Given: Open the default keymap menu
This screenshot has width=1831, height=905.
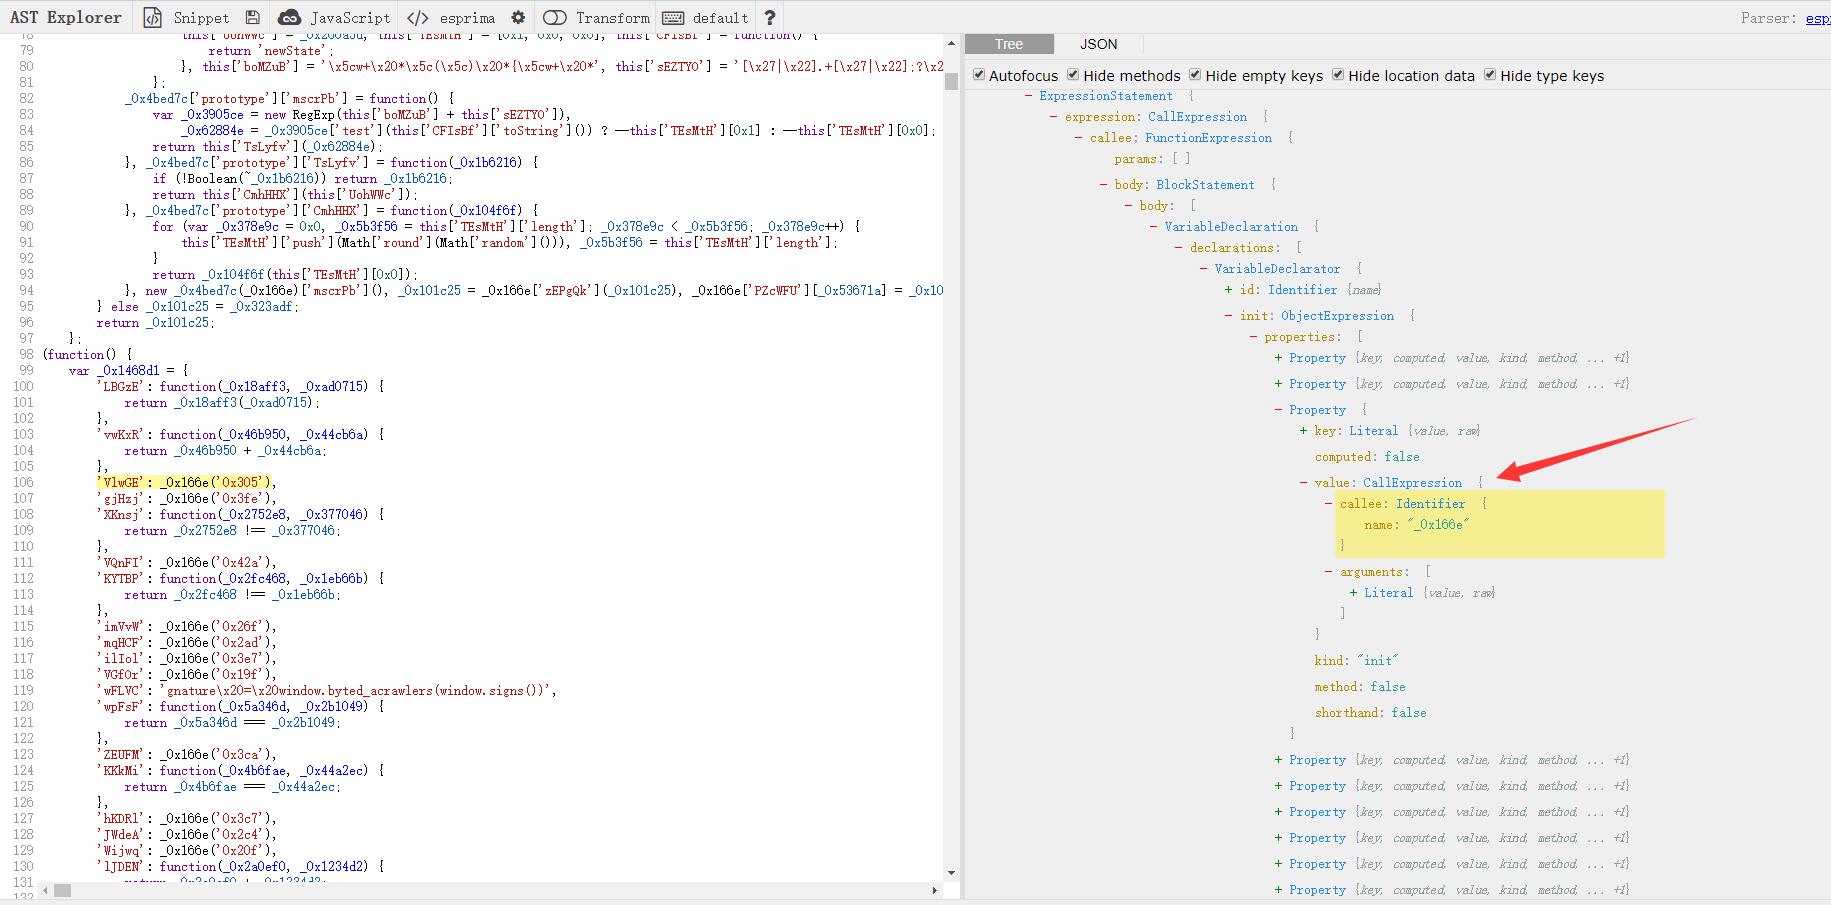Looking at the screenshot, I should coord(706,18).
